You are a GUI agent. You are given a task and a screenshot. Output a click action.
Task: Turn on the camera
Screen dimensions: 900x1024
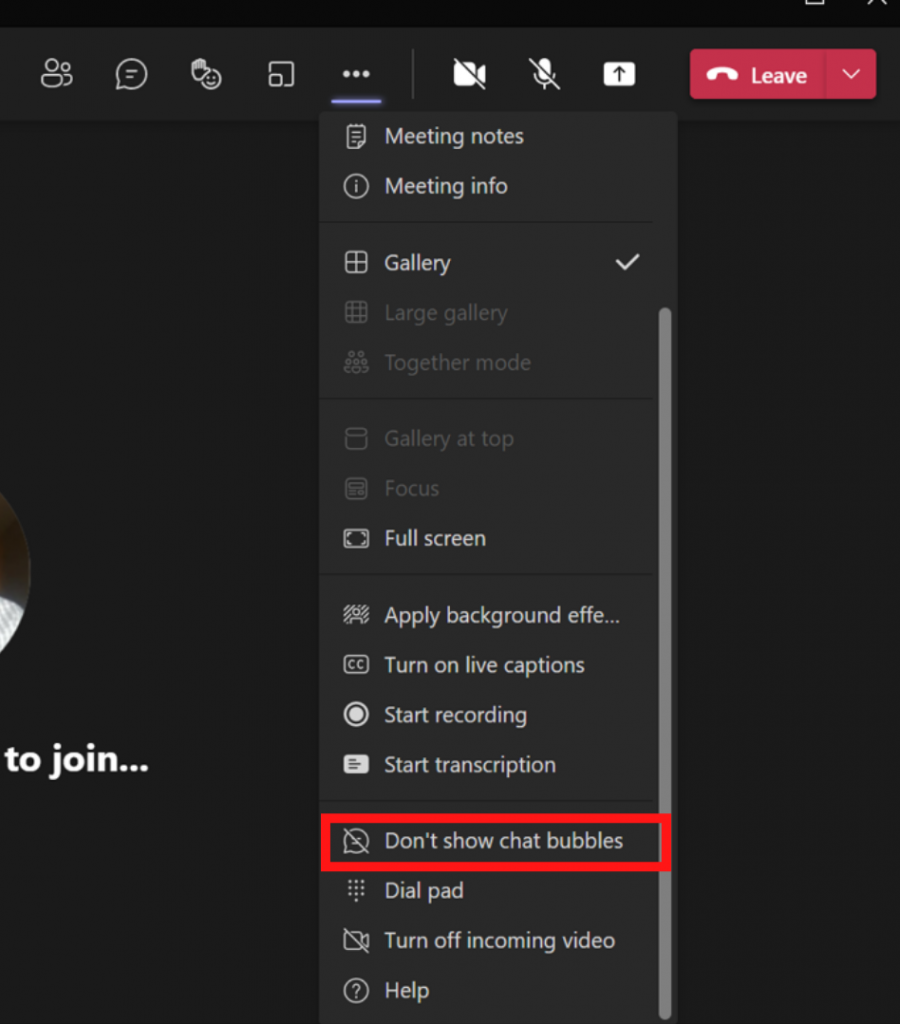(x=470, y=74)
